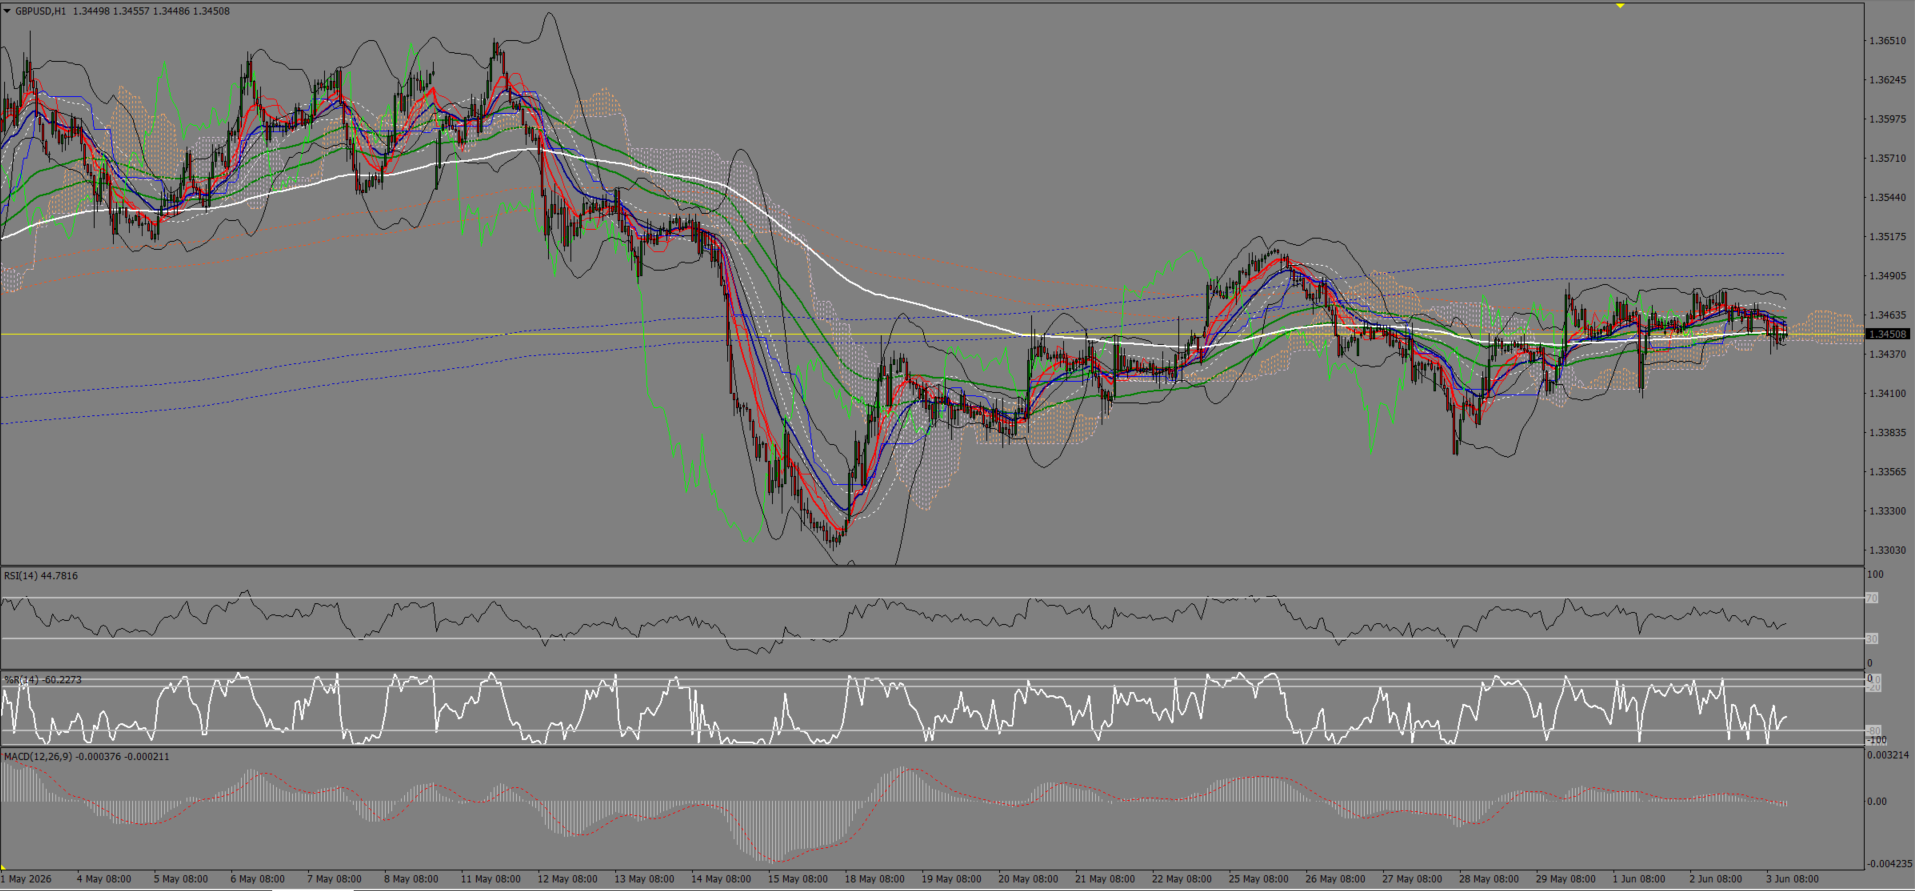Click the MACD scale value 0.003214
Image resolution: width=1915 pixels, height=891 pixels.
1889,755
